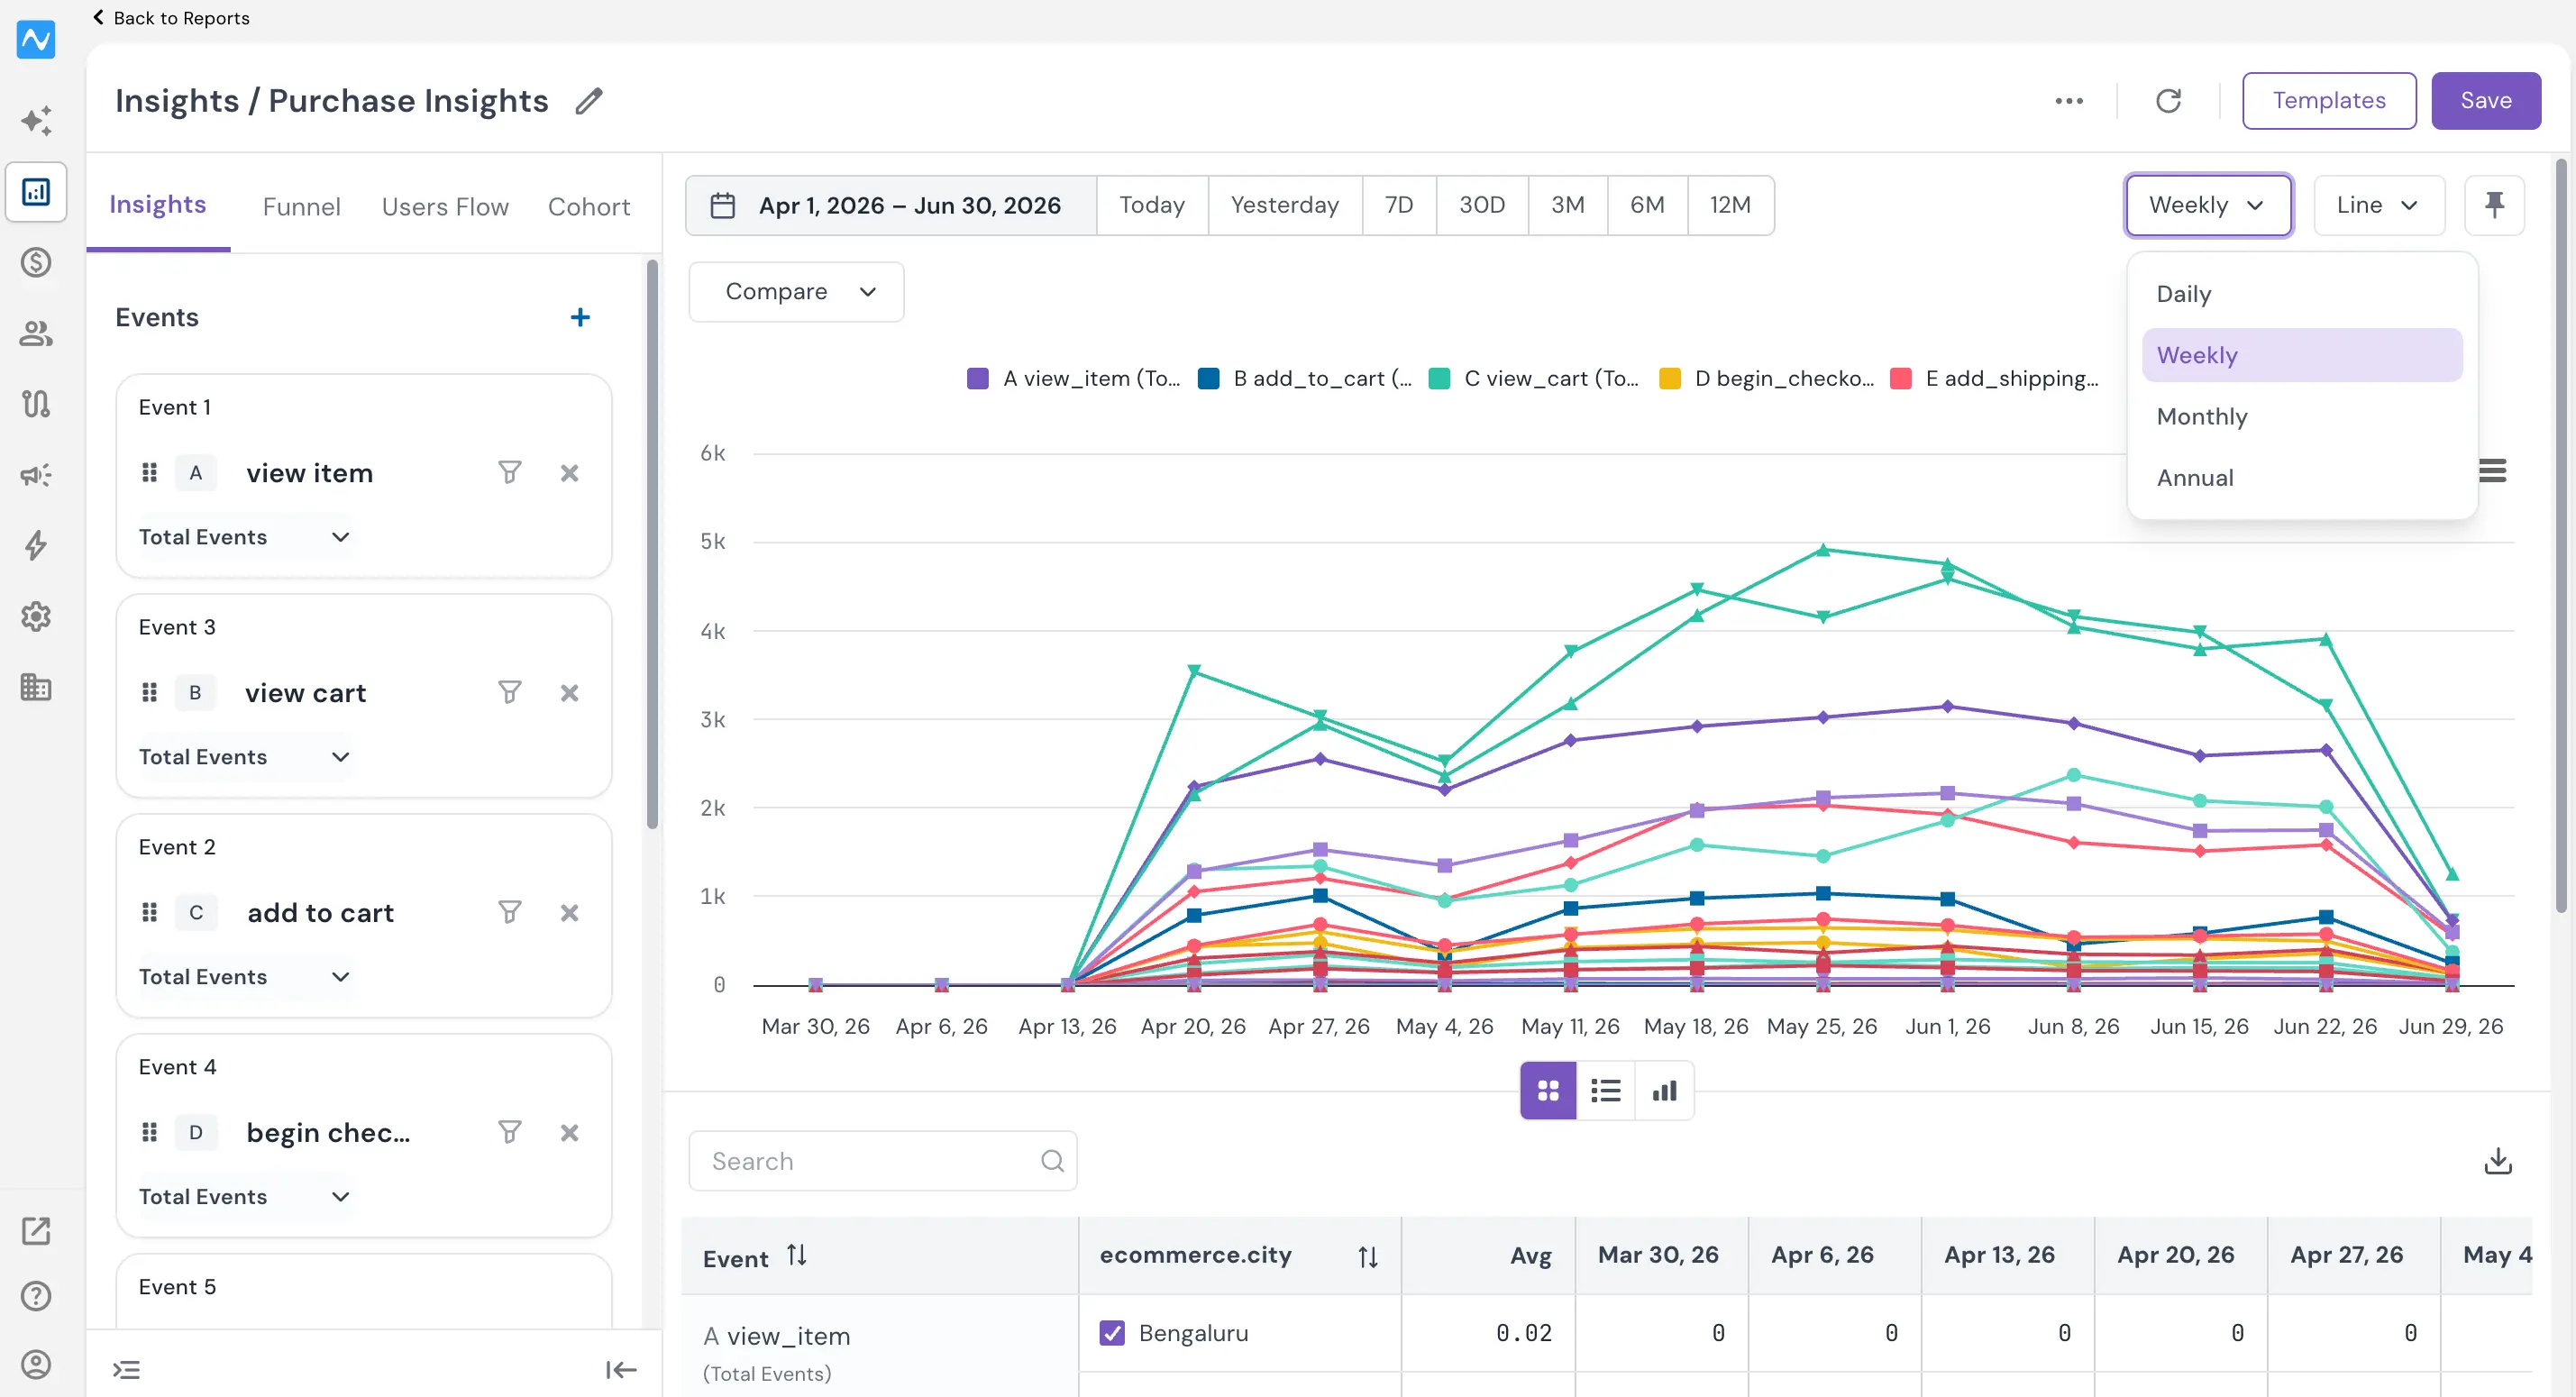Viewport: 2576px width, 1397px height.
Task: Select the 30D date range
Action: [x=1481, y=205]
